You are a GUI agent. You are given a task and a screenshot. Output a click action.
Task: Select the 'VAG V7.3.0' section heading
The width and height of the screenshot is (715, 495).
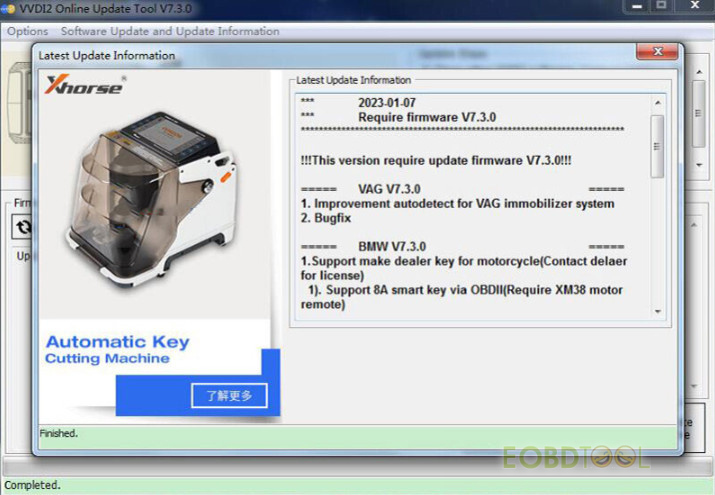pyautogui.click(x=389, y=189)
